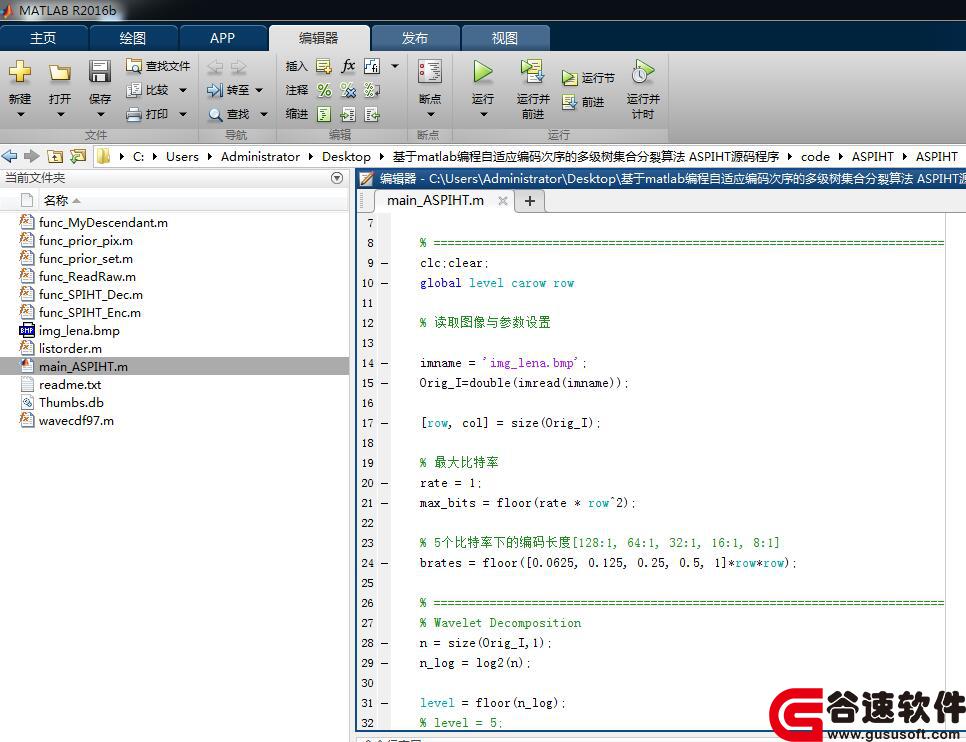This screenshot has height=742, width=966.
Task: Click the 名称 column header to sort
Action: pyautogui.click(x=55, y=200)
